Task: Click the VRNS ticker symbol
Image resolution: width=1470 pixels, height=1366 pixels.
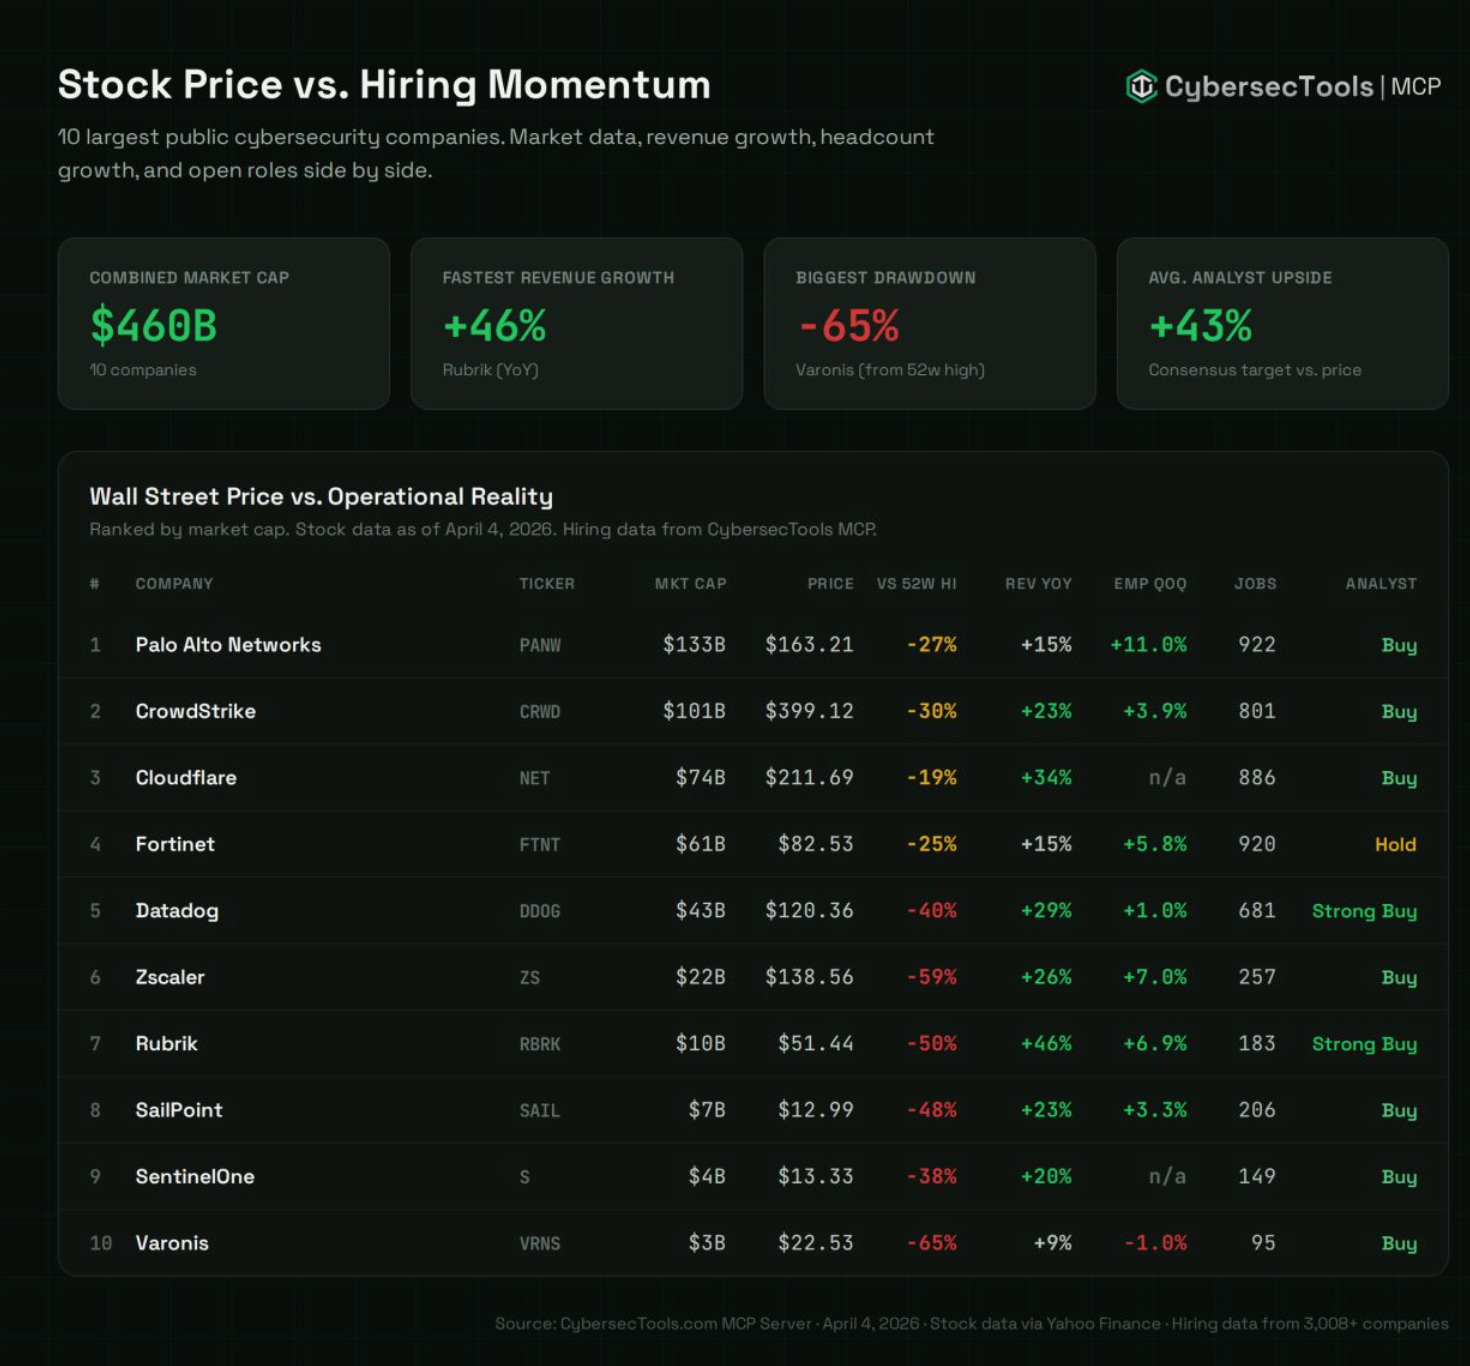Action: pyautogui.click(x=540, y=1244)
